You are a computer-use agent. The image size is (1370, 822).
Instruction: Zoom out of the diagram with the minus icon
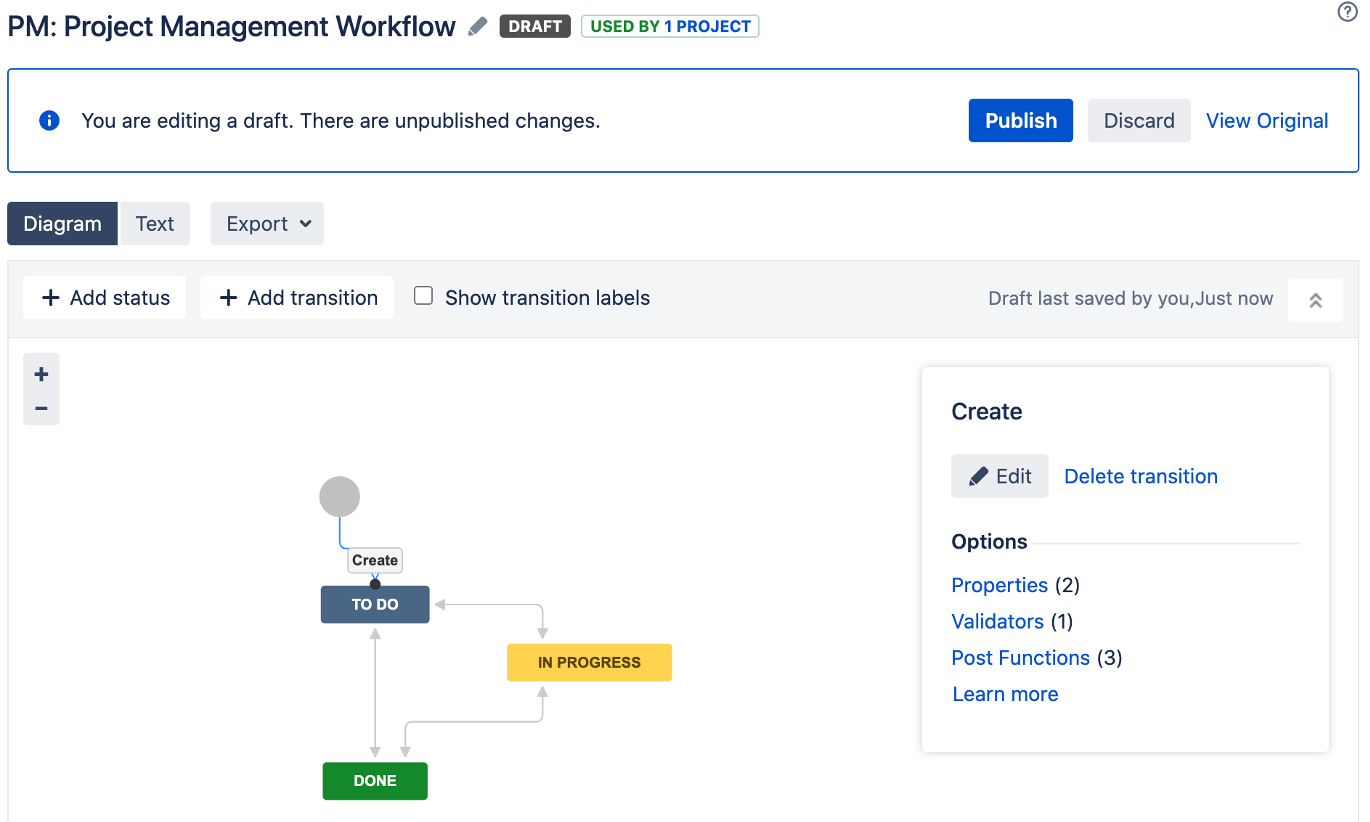(41, 407)
